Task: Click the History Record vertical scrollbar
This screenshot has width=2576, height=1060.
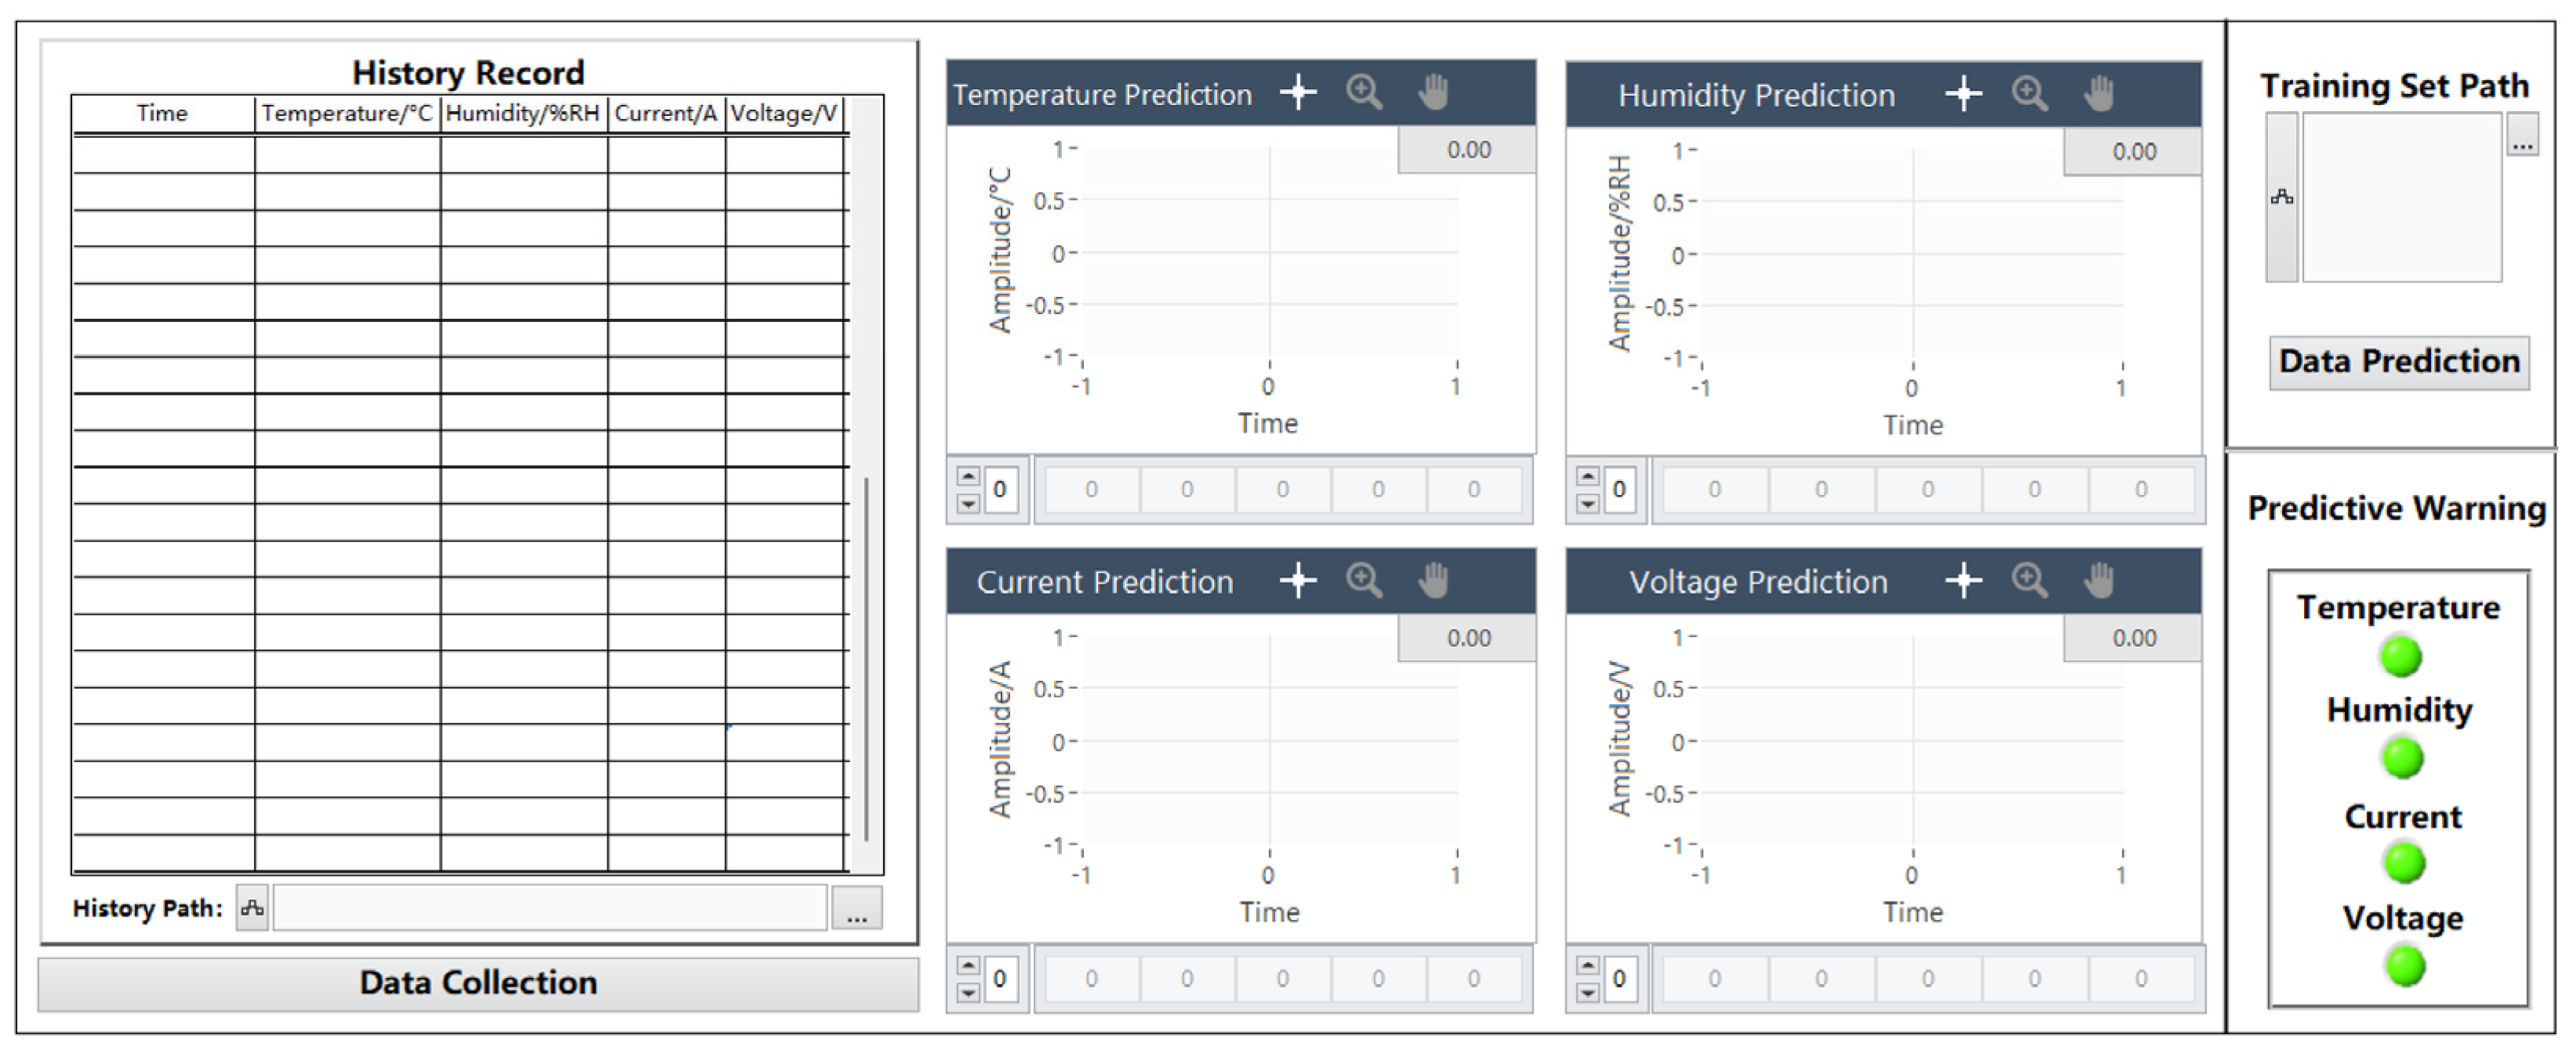Action: pos(866,660)
